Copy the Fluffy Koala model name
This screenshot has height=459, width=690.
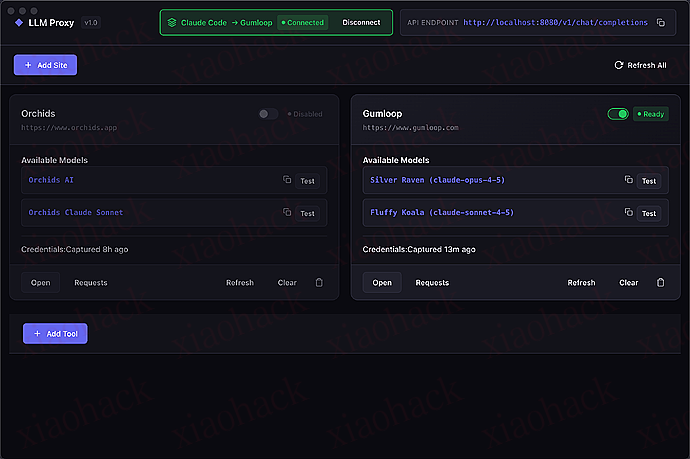(629, 213)
